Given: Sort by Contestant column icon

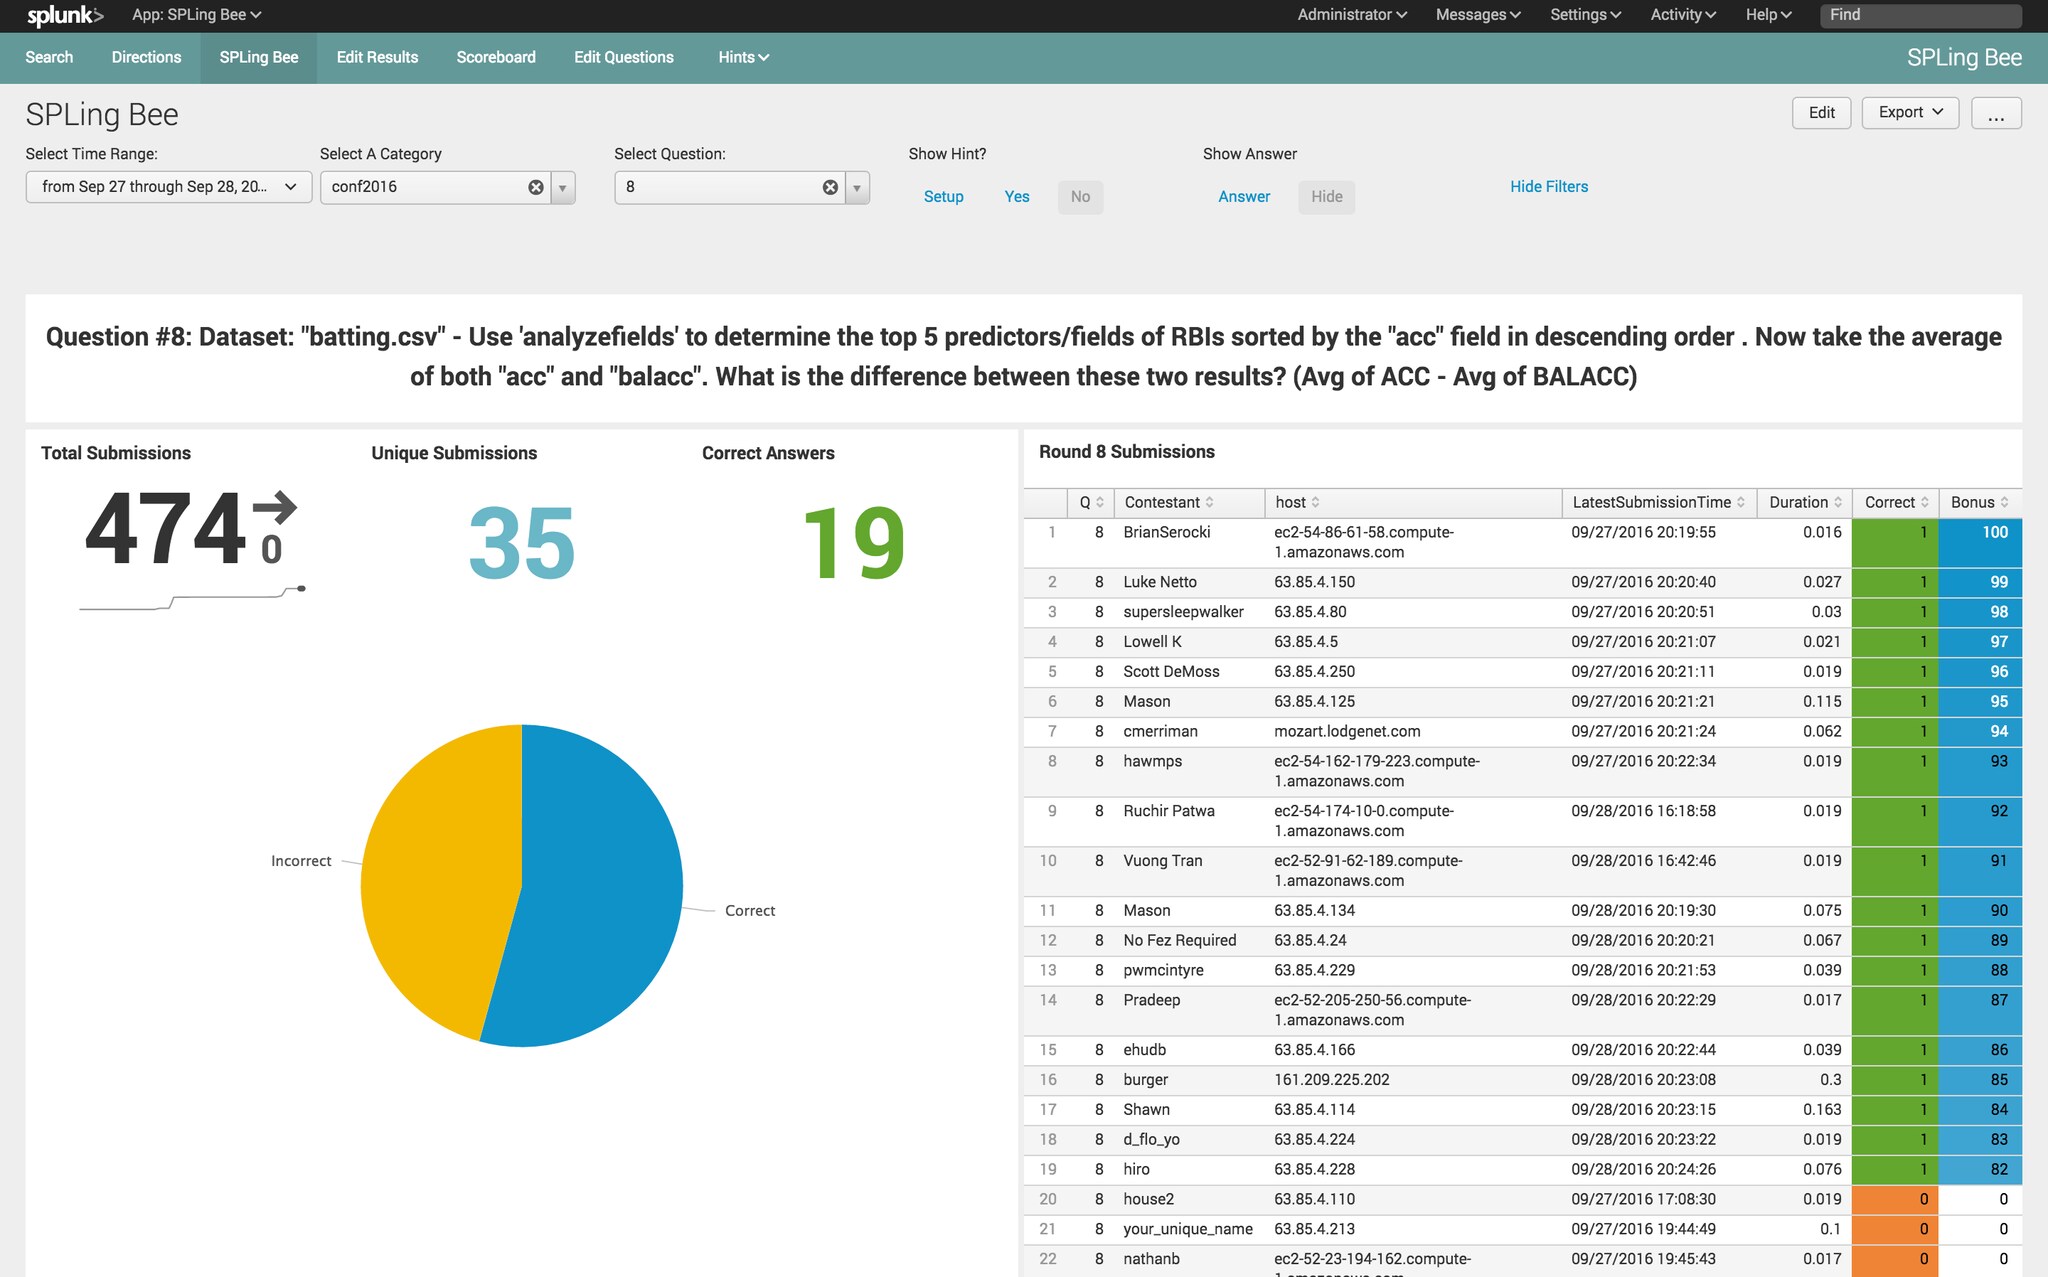Looking at the screenshot, I should (1209, 503).
